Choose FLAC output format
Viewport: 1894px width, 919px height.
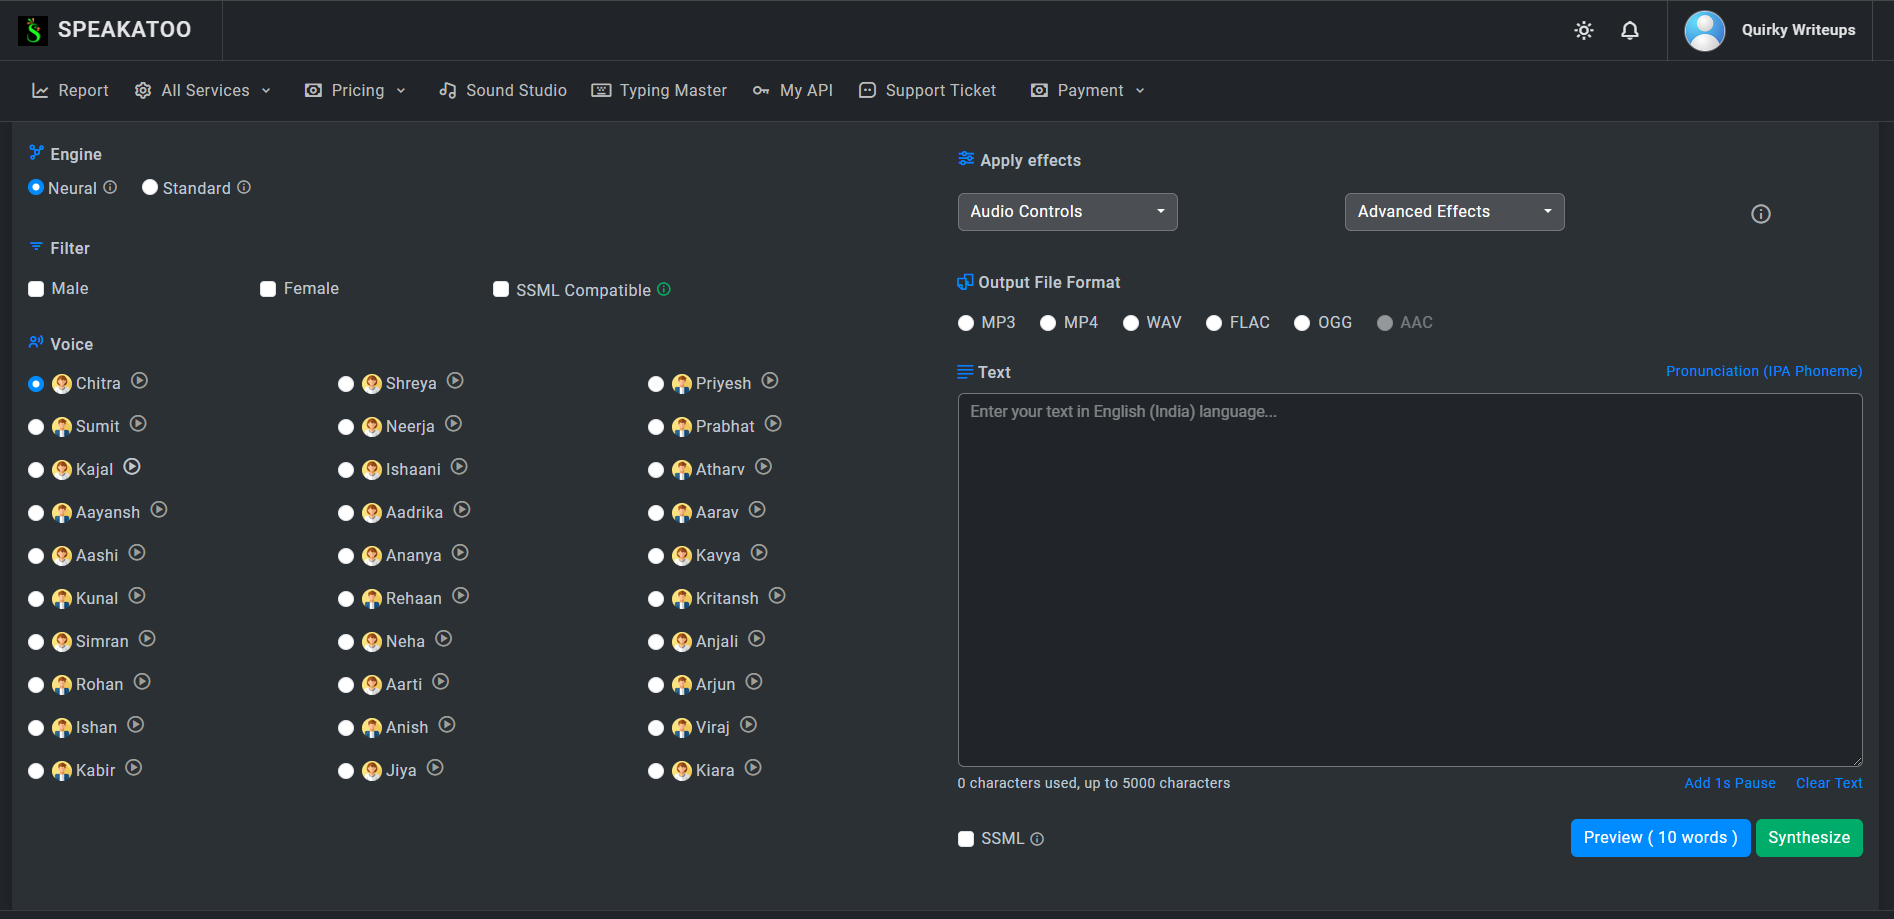coord(1214,323)
